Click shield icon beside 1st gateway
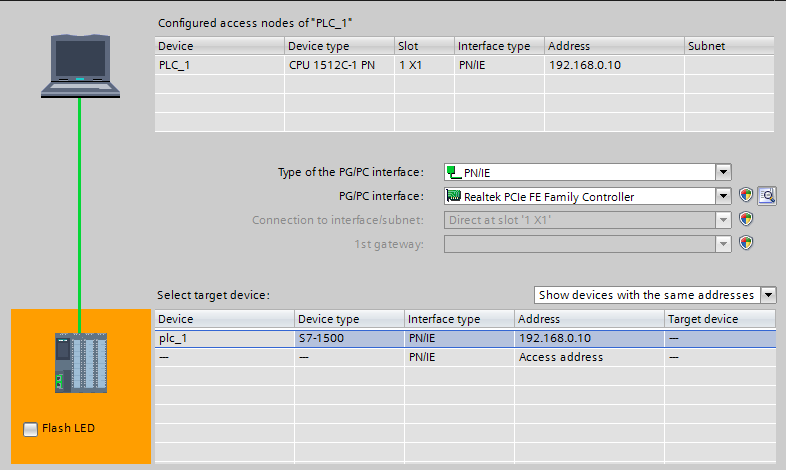This screenshot has width=786, height=470. [745, 242]
